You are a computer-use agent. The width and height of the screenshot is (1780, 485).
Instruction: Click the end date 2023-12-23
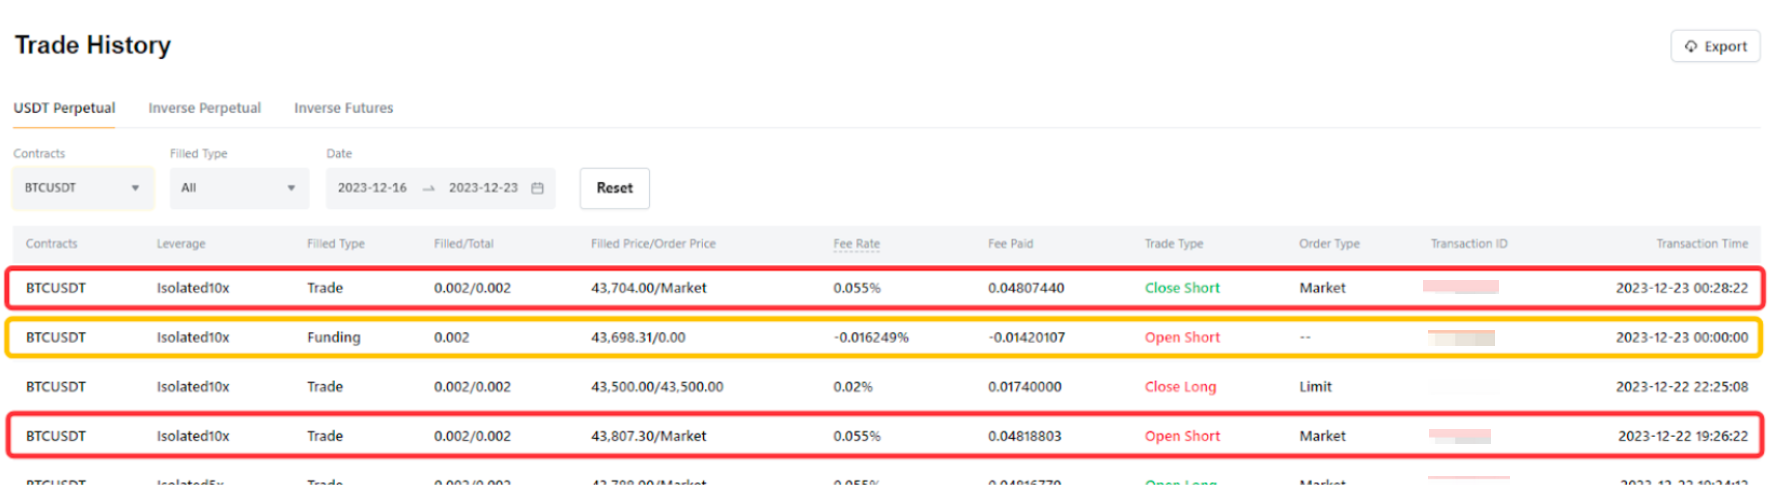click(483, 188)
